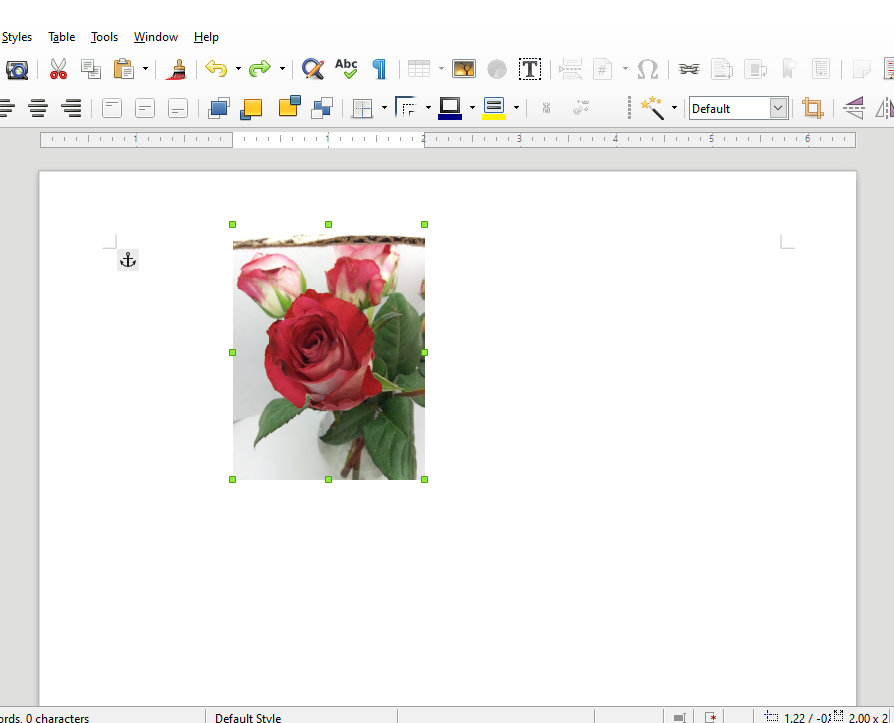Crop the selected image
894x723 pixels.
click(x=813, y=107)
